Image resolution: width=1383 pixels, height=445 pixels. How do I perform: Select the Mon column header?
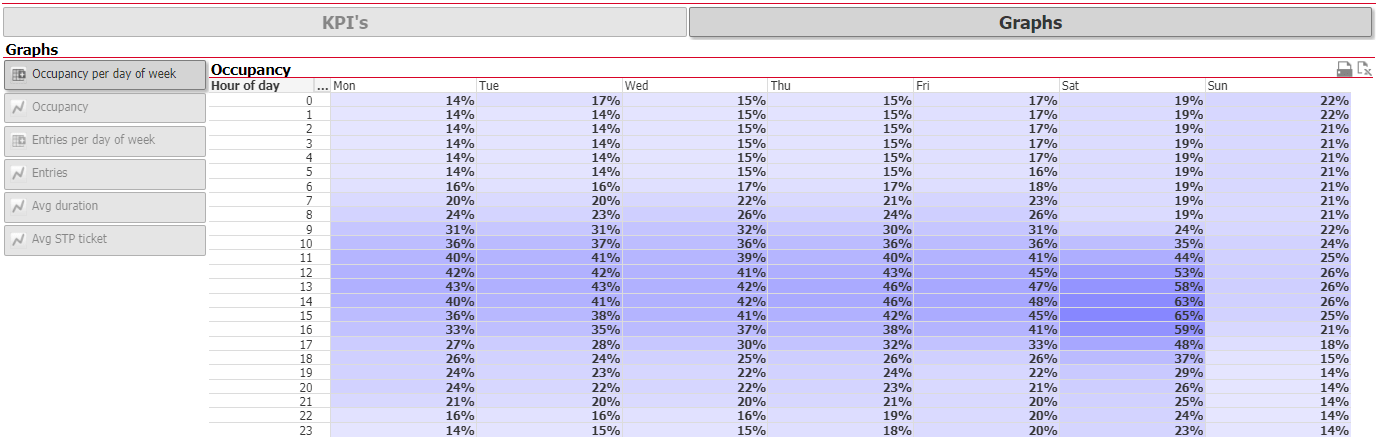(x=404, y=86)
